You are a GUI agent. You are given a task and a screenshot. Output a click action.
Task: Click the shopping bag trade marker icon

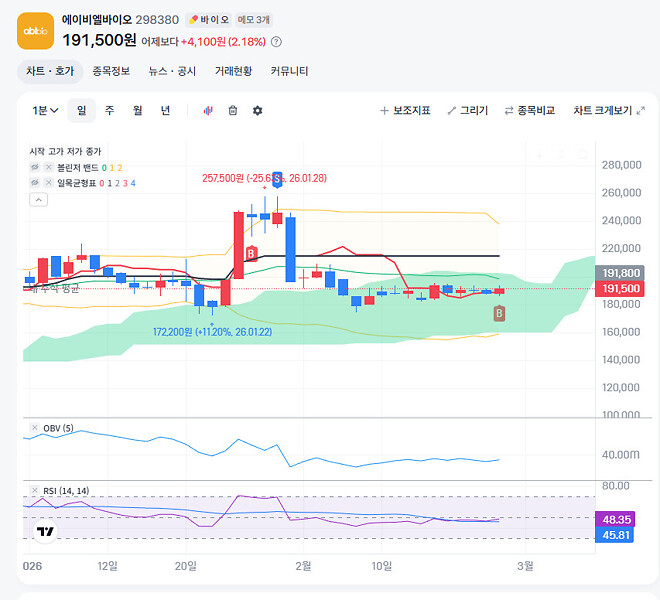click(x=233, y=111)
